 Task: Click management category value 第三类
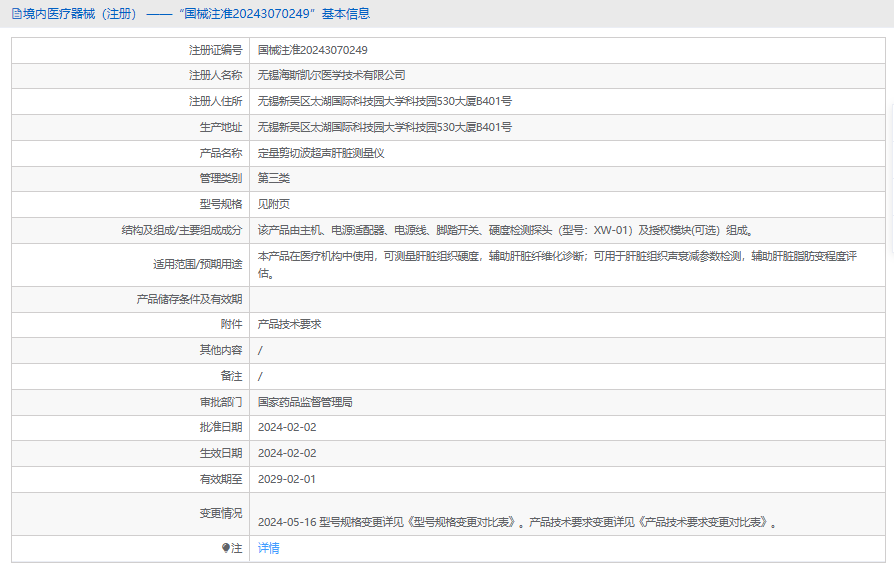click(x=274, y=178)
